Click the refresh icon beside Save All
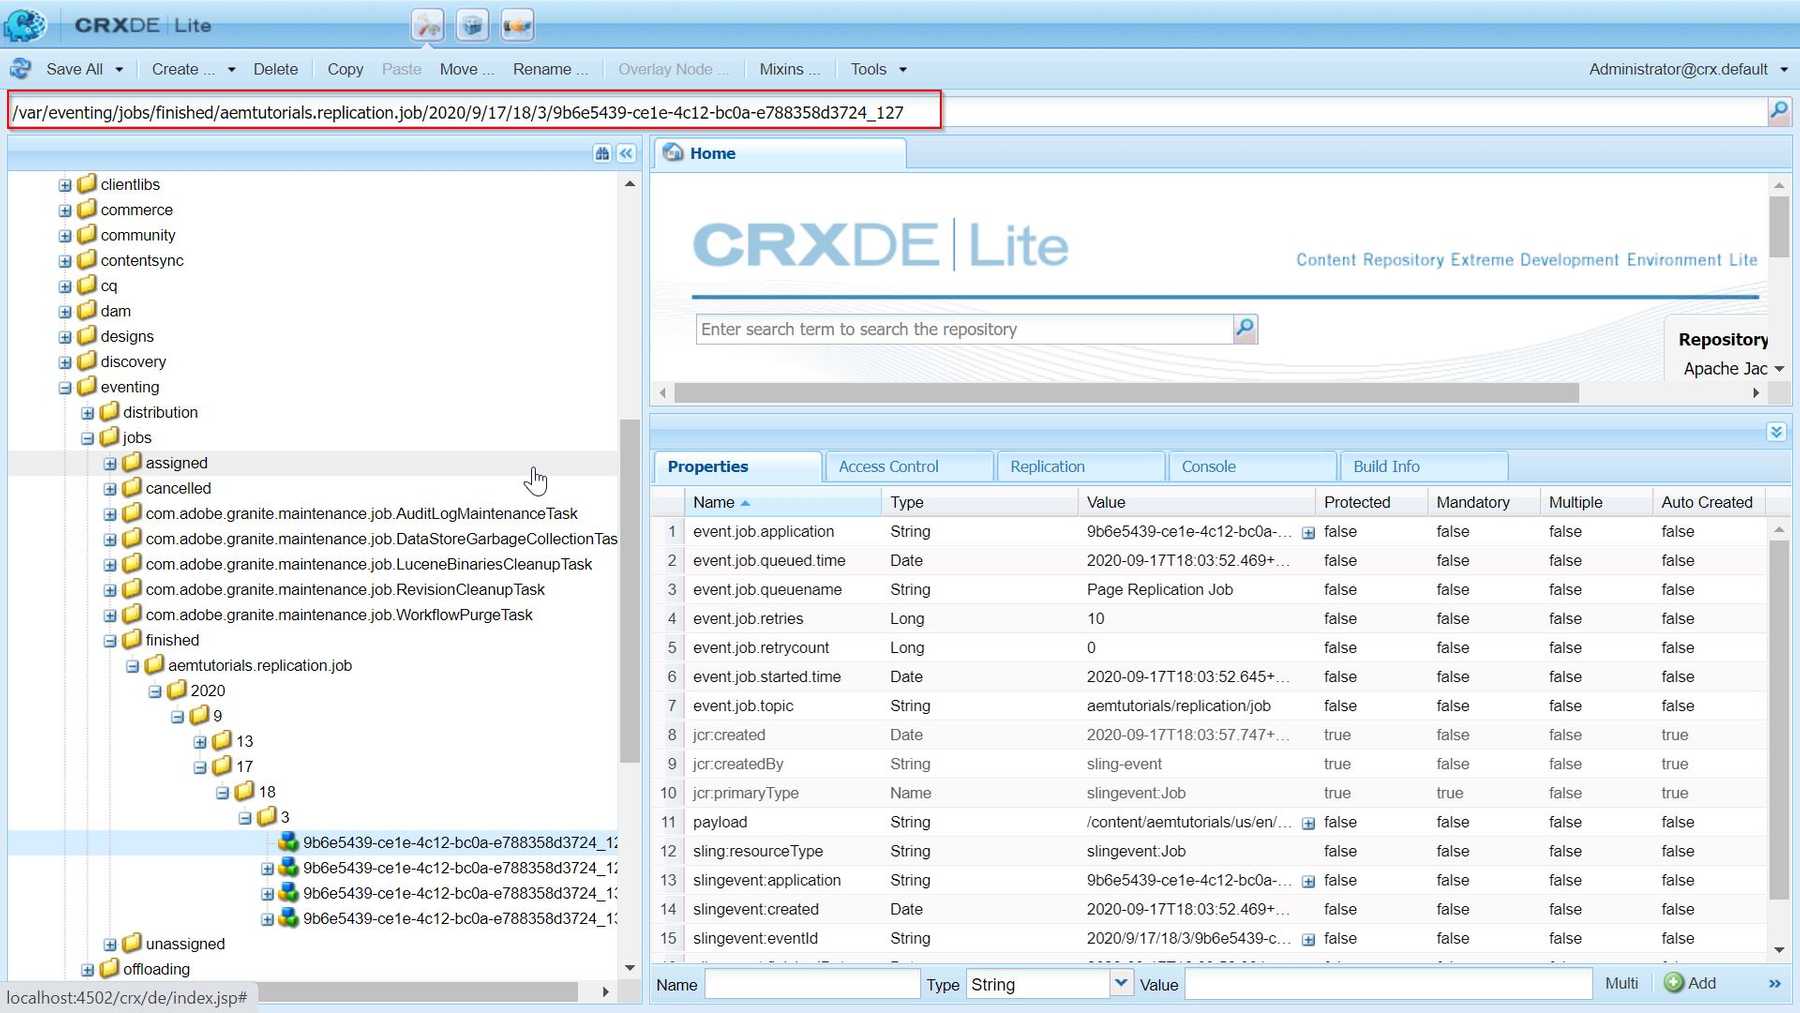1800x1013 pixels. pos(20,69)
